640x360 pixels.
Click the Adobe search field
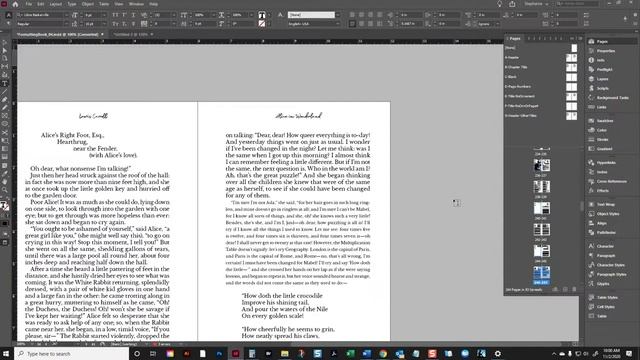click(577, 4)
